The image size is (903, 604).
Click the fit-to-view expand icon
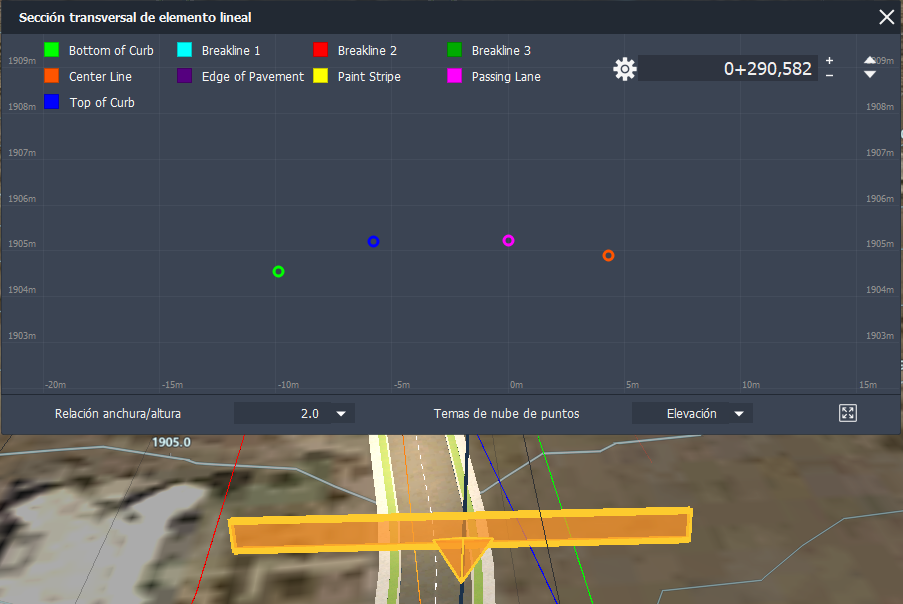pos(848,413)
